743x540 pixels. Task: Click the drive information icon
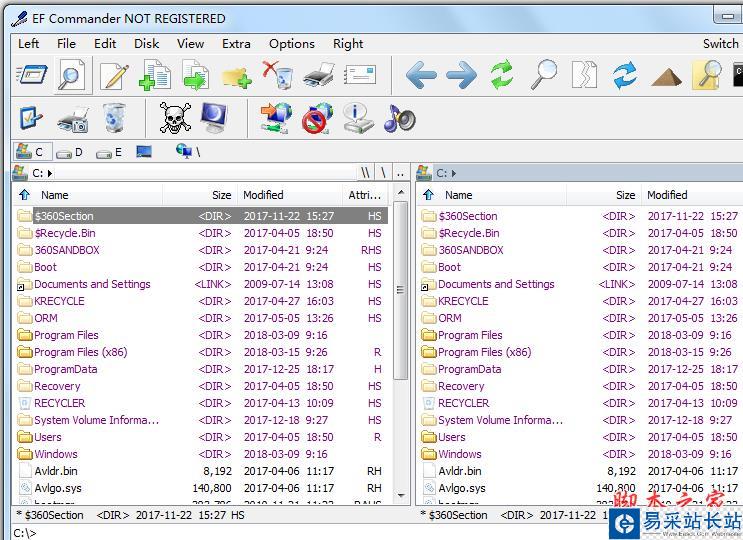358,118
